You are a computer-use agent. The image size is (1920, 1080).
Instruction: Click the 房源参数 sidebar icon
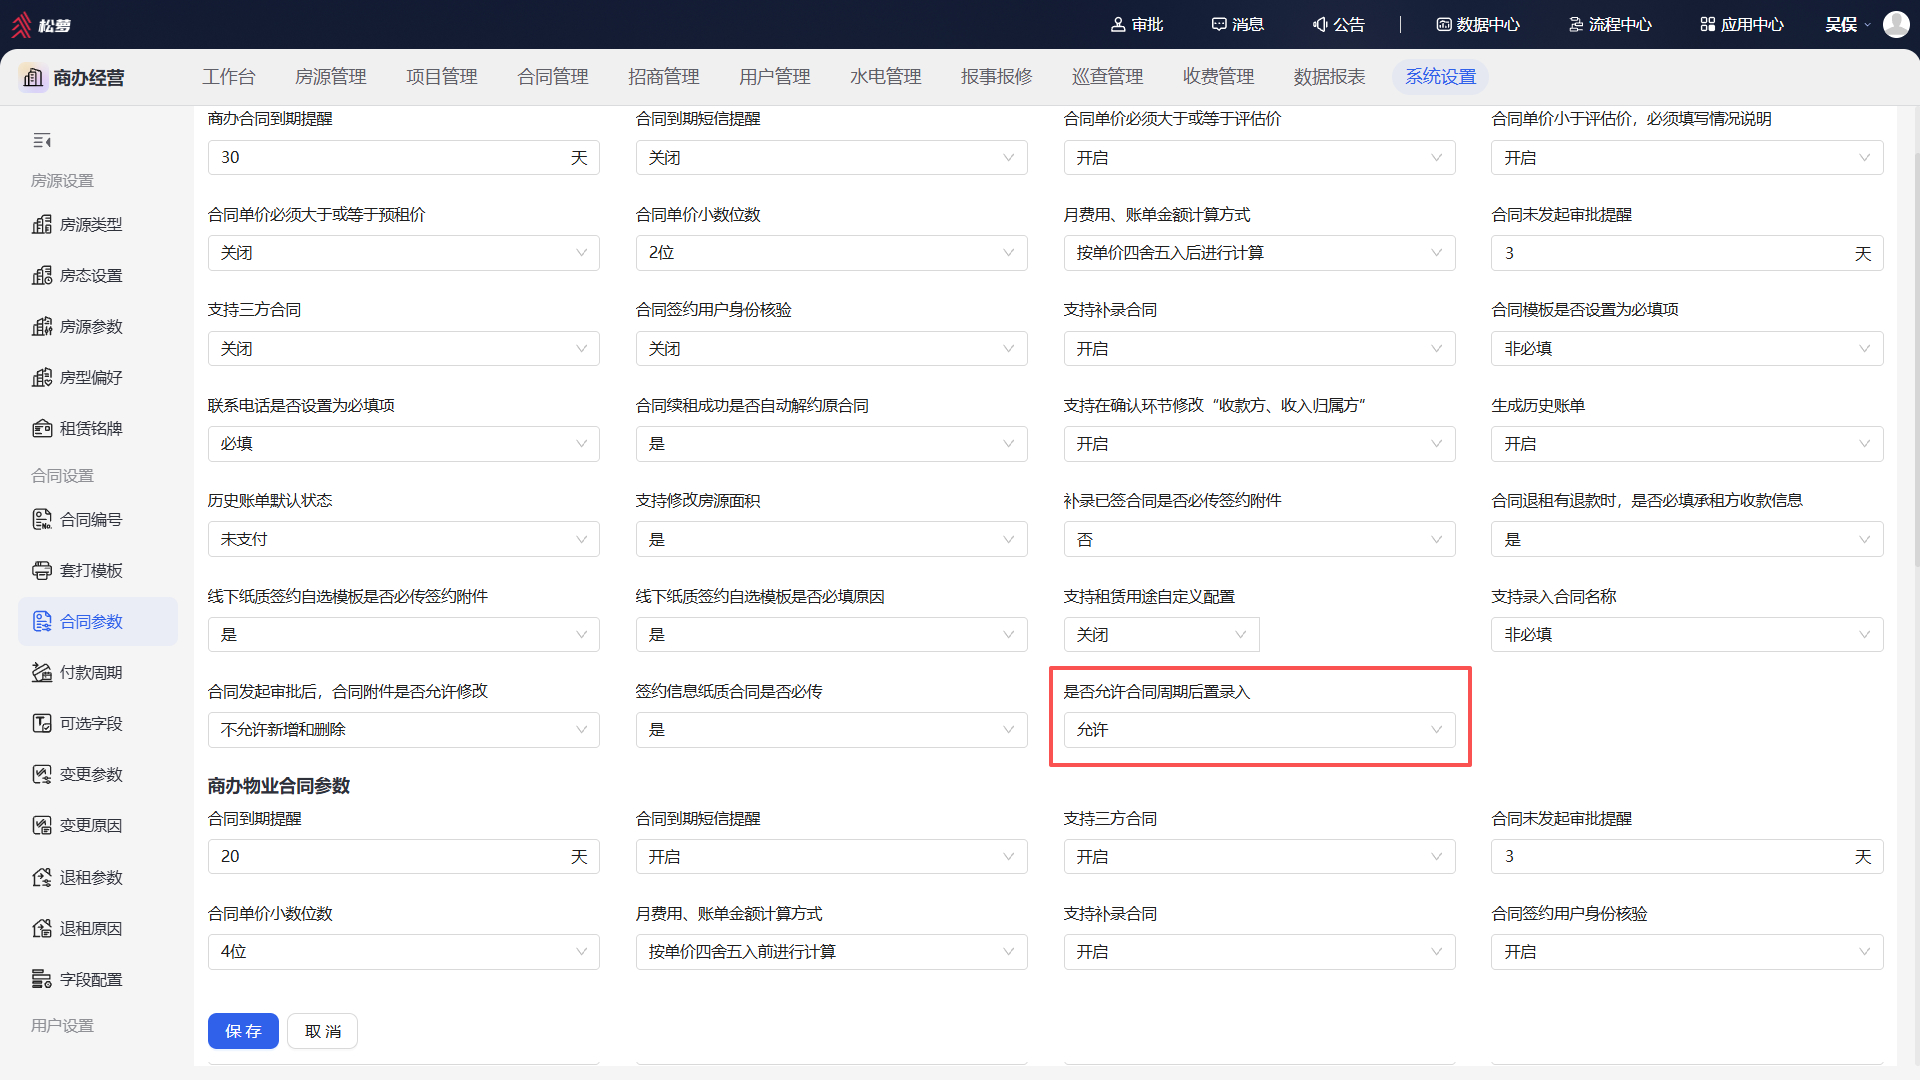42,327
